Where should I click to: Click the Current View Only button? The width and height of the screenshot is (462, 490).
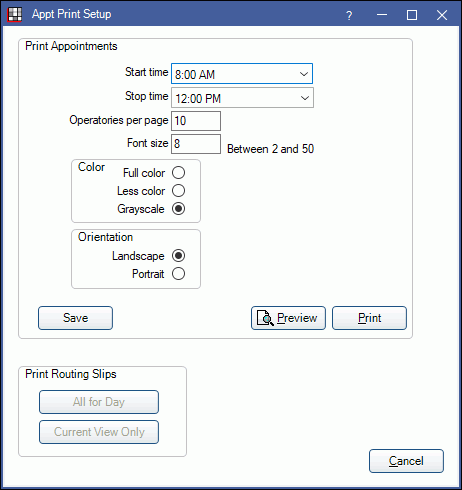click(x=99, y=432)
